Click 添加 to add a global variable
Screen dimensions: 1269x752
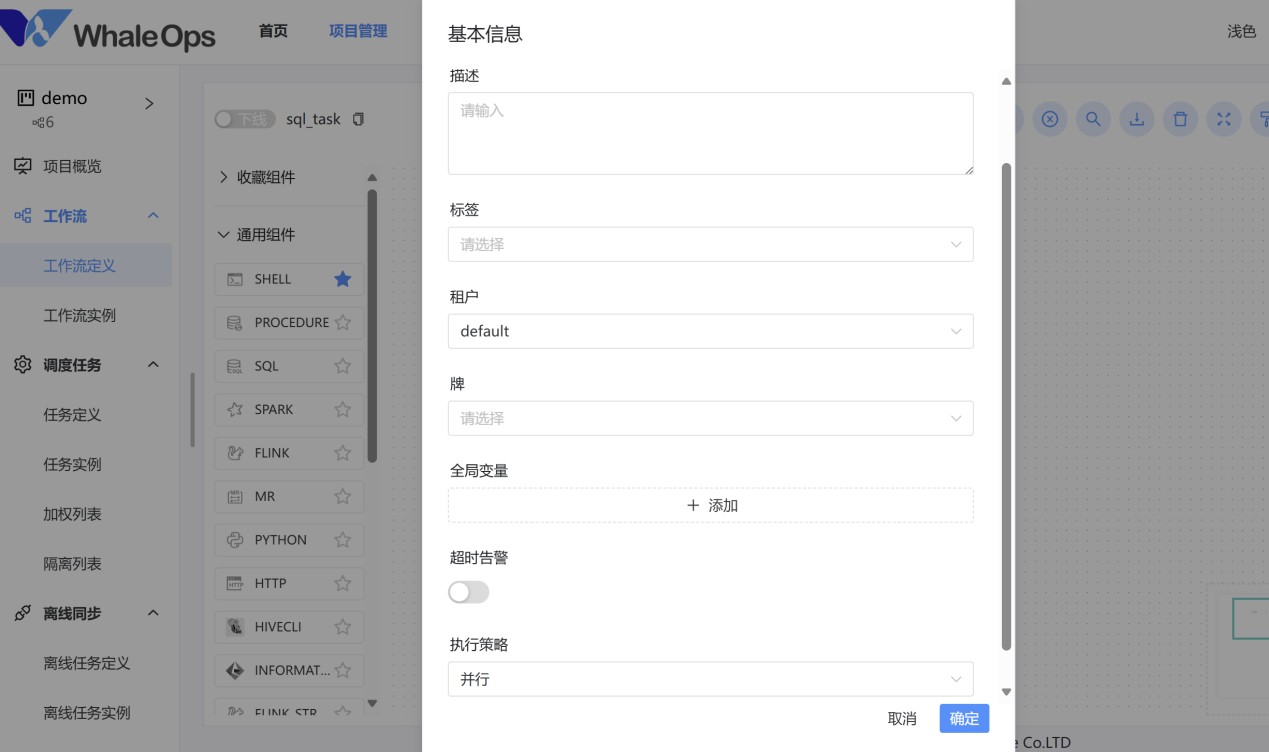click(710, 505)
